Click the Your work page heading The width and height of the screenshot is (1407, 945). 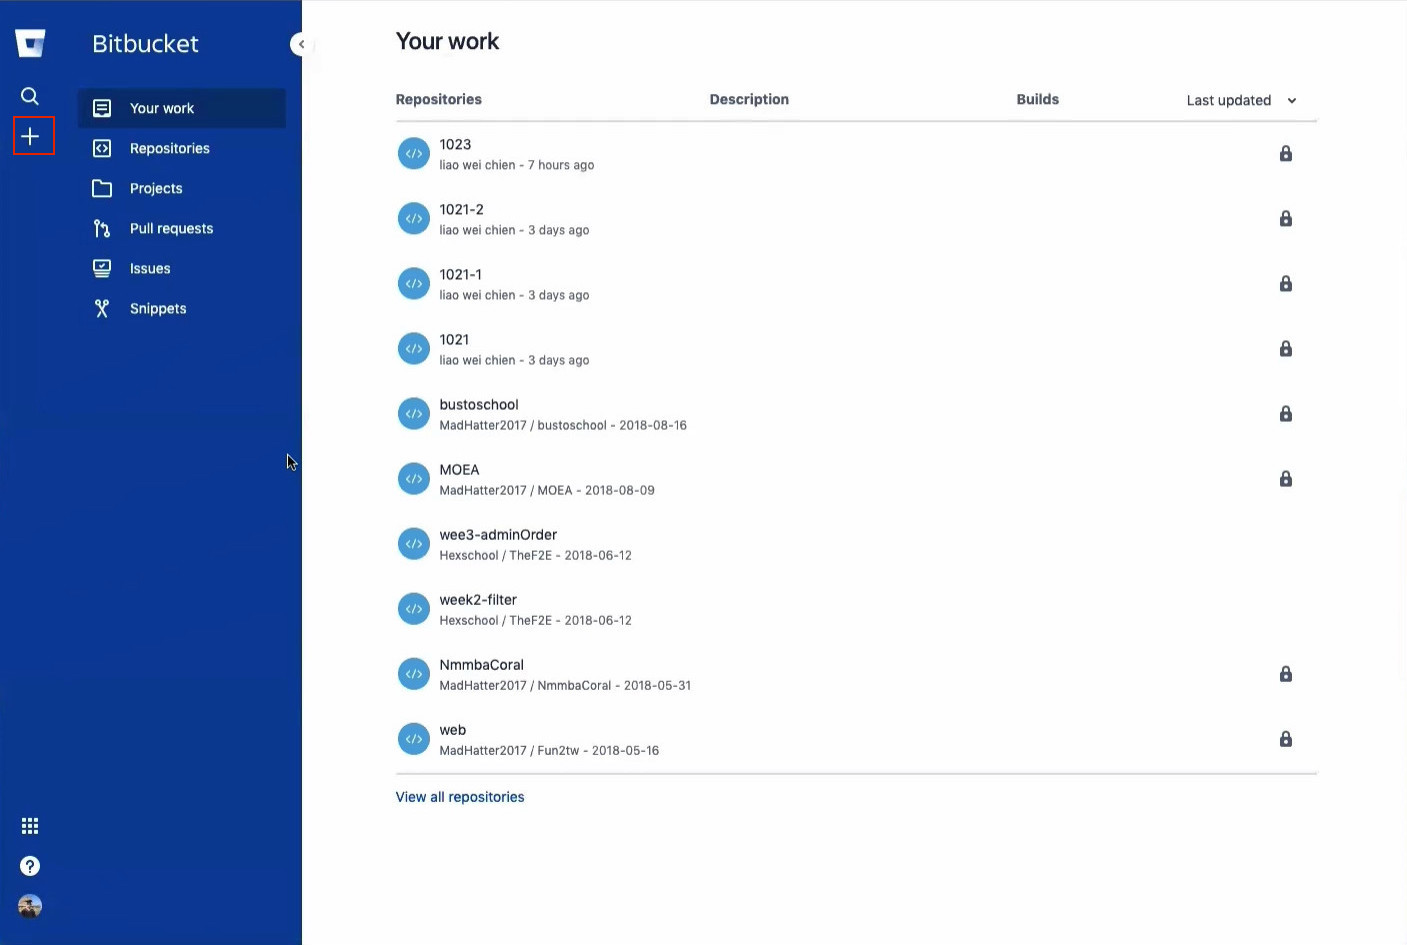pos(447,41)
